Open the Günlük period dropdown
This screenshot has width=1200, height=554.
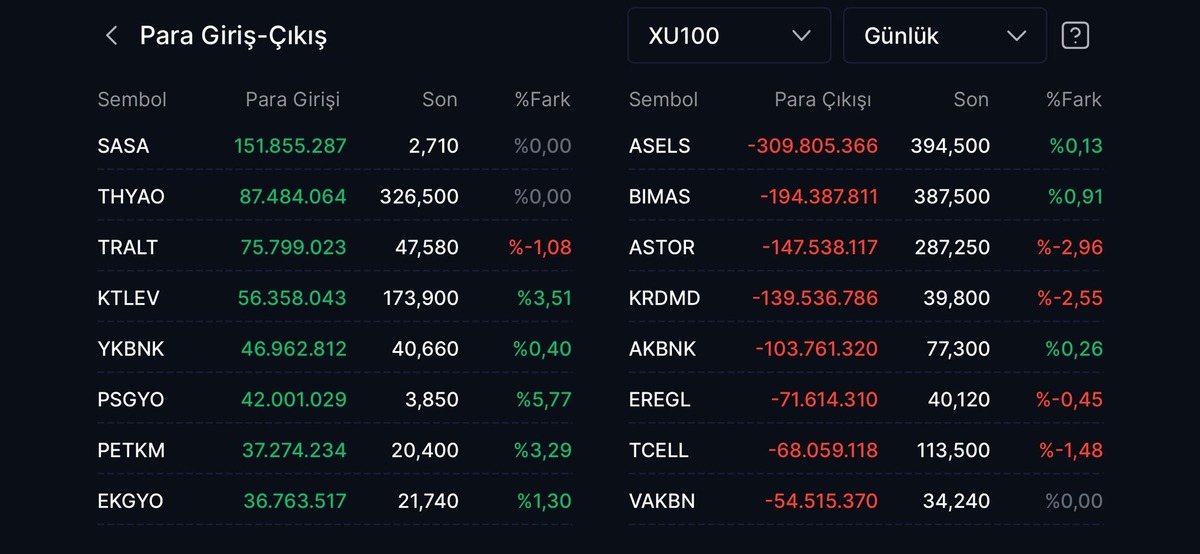(945, 36)
